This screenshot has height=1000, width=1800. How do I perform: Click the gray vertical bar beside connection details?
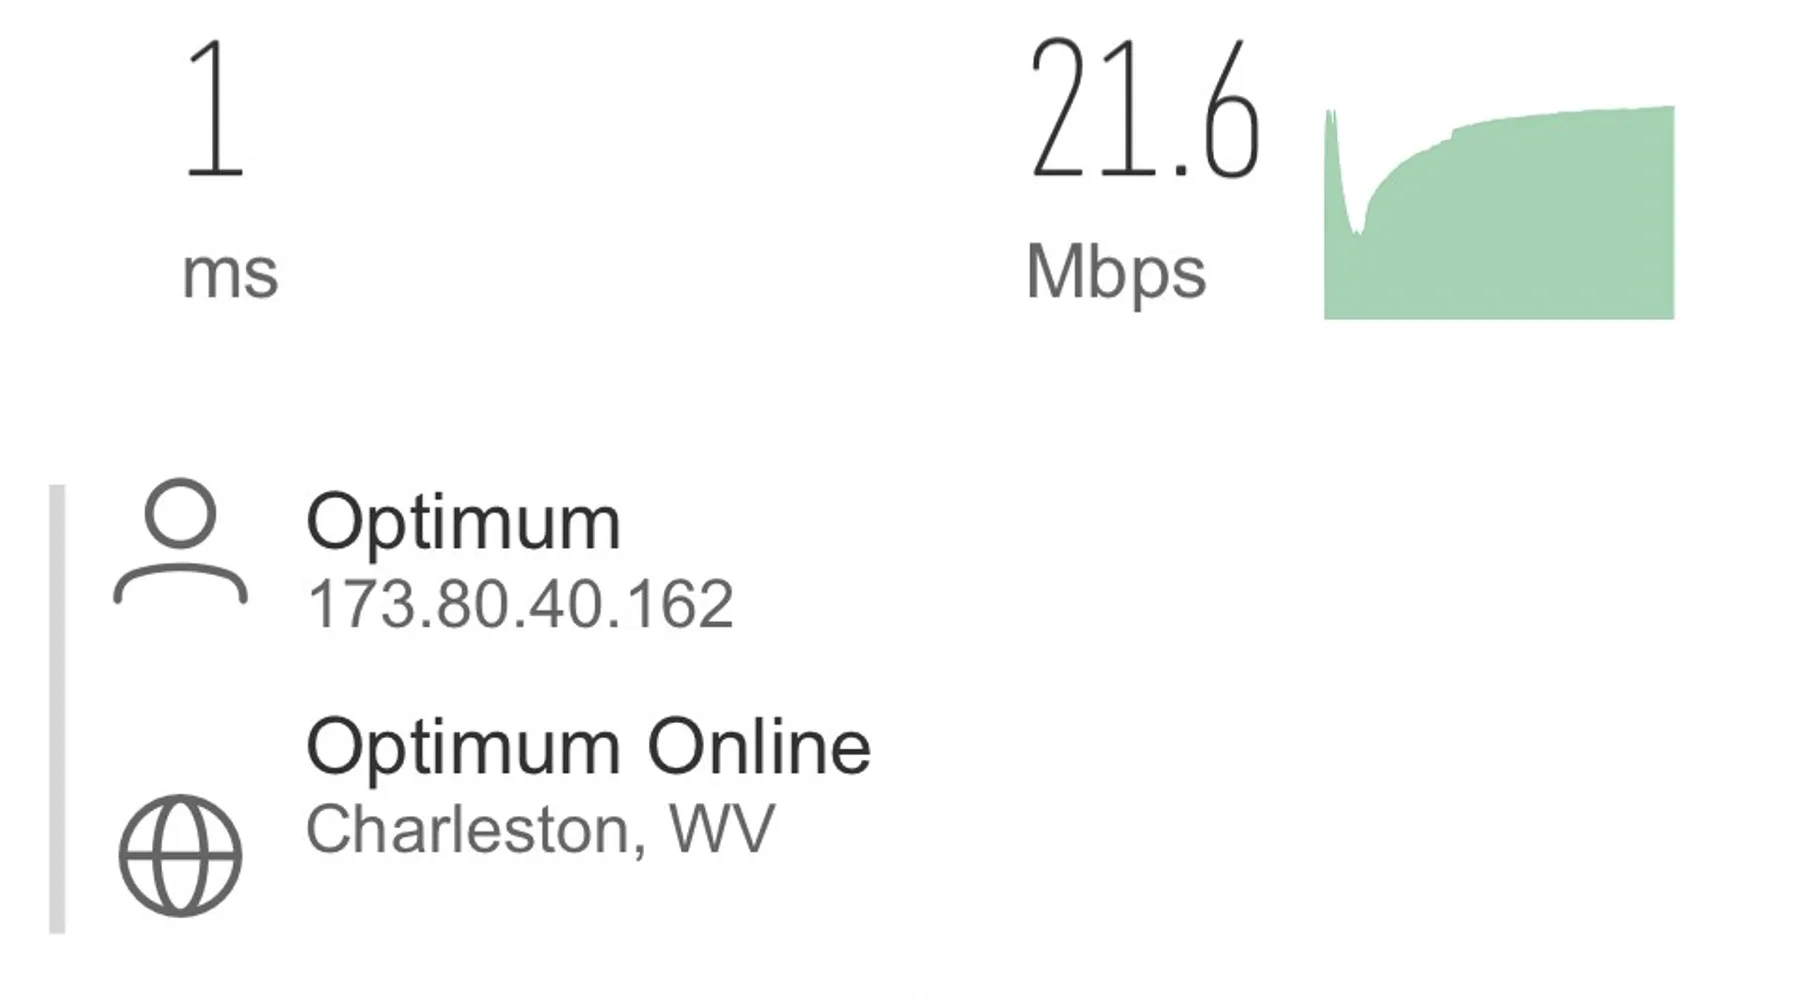(x=57, y=709)
